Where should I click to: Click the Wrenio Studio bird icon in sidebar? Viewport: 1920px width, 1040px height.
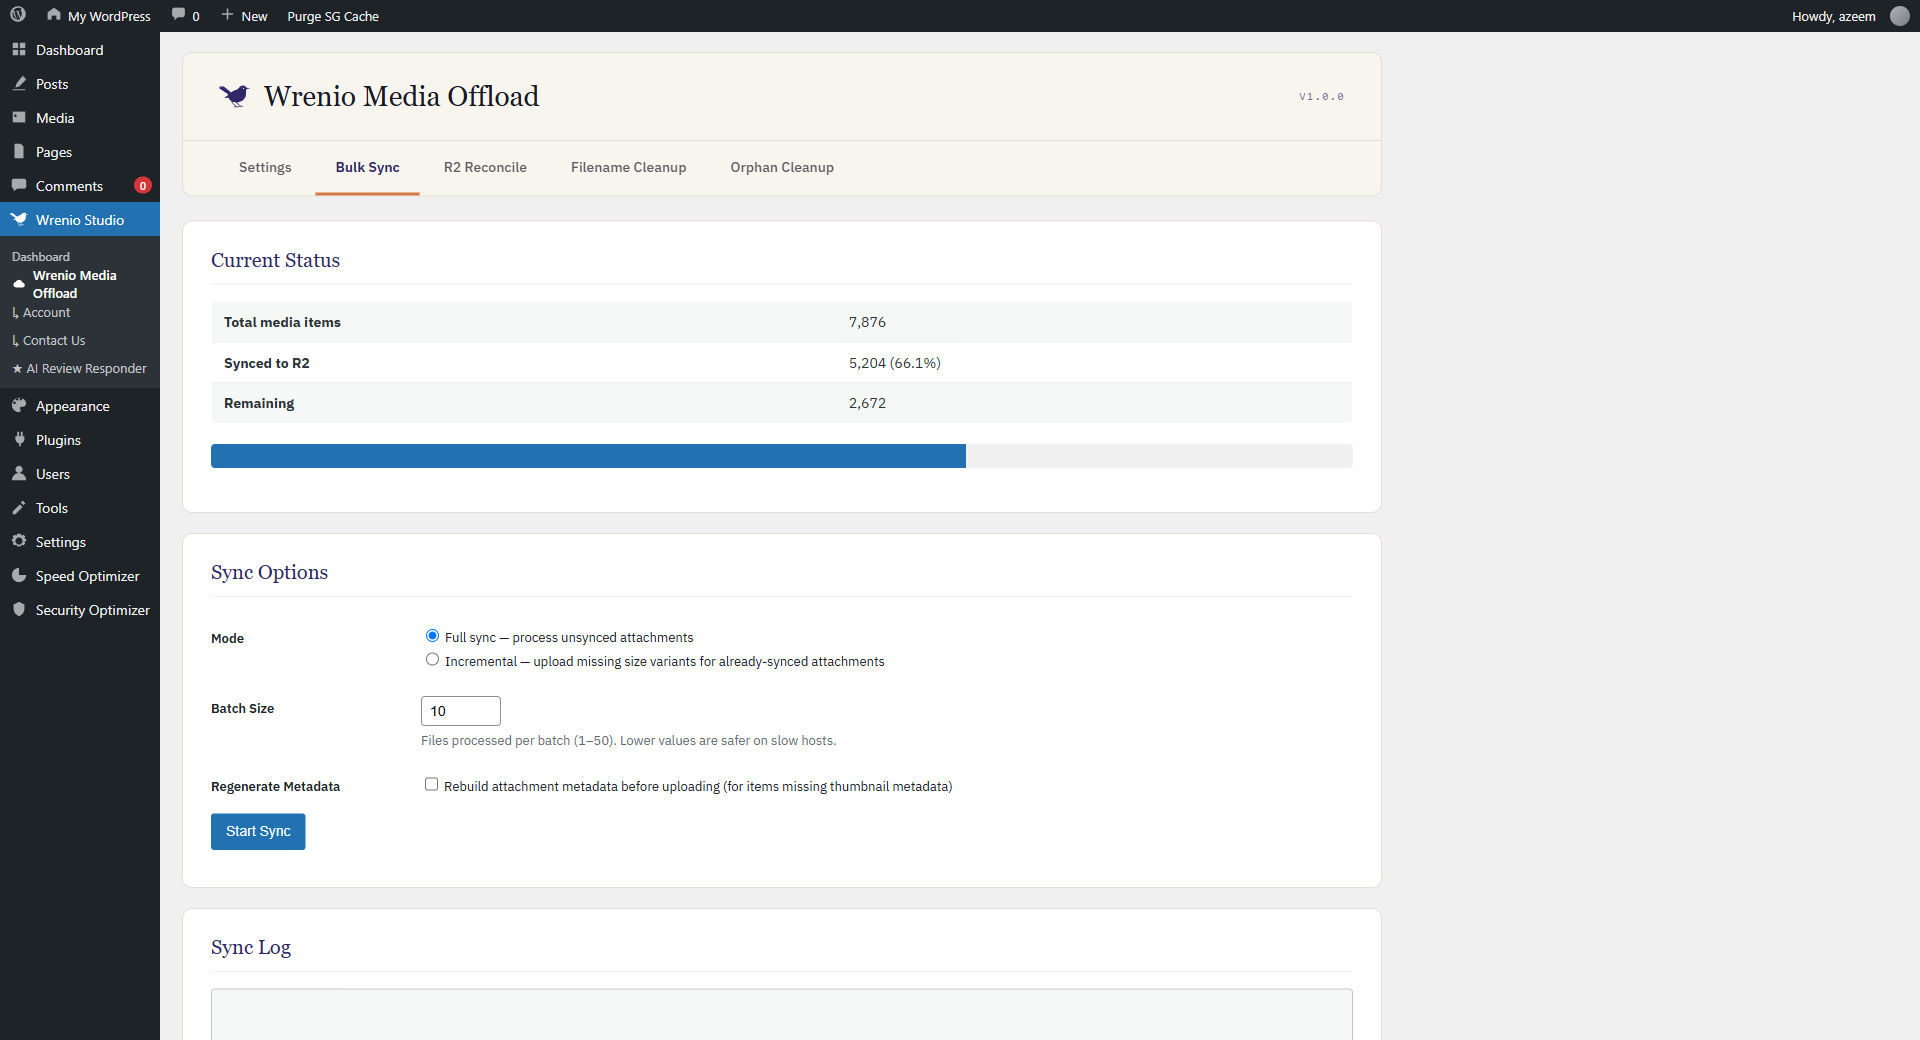pos(19,219)
